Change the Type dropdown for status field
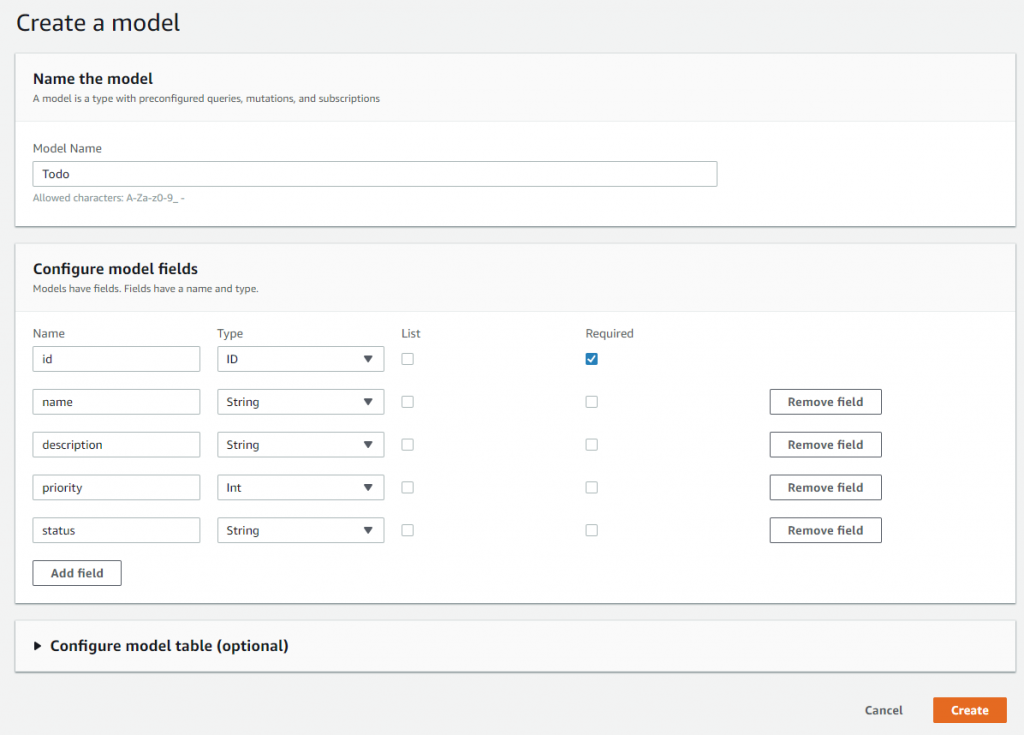Image resolution: width=1024 pixels, height=735 pixels. [x=300, y=531]
